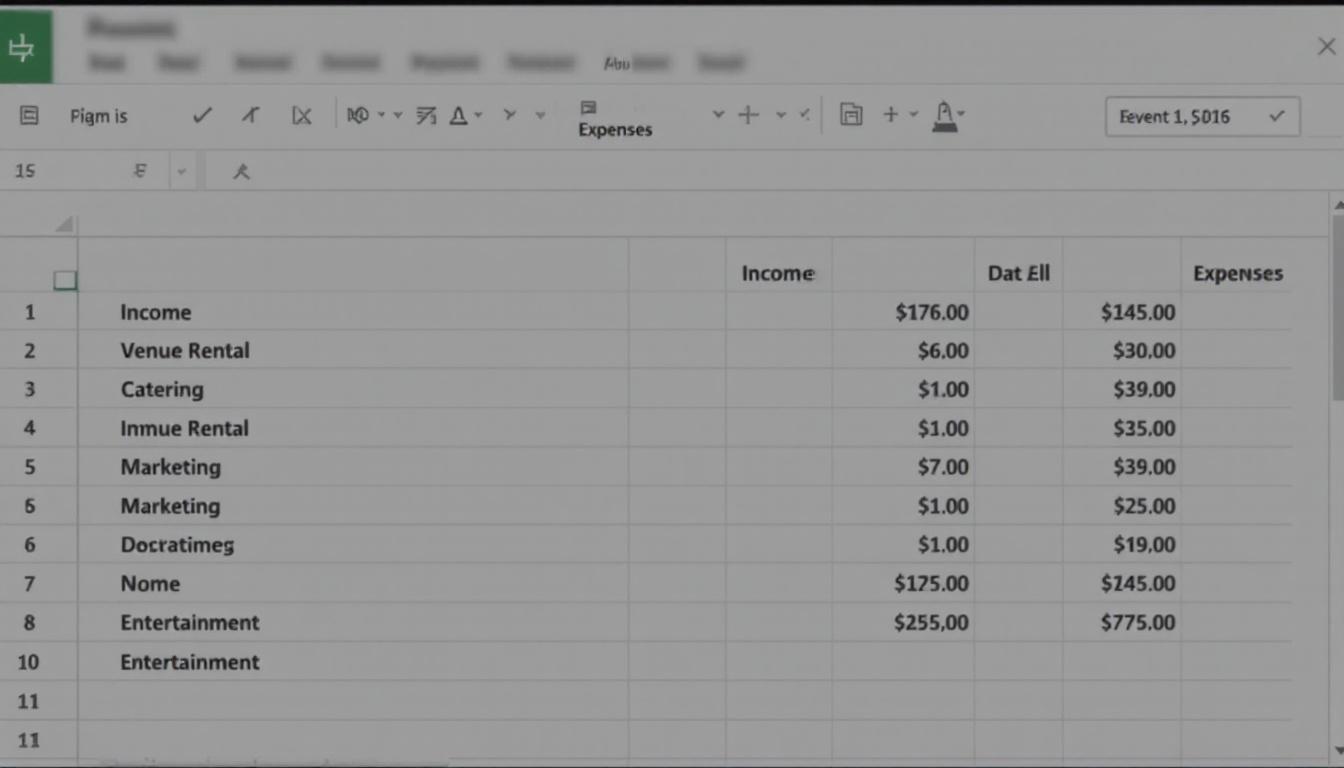This screenshot has width=1344, height=768.
Task: Select the Expenses column header cell
Action: [x=1237, y=273]
